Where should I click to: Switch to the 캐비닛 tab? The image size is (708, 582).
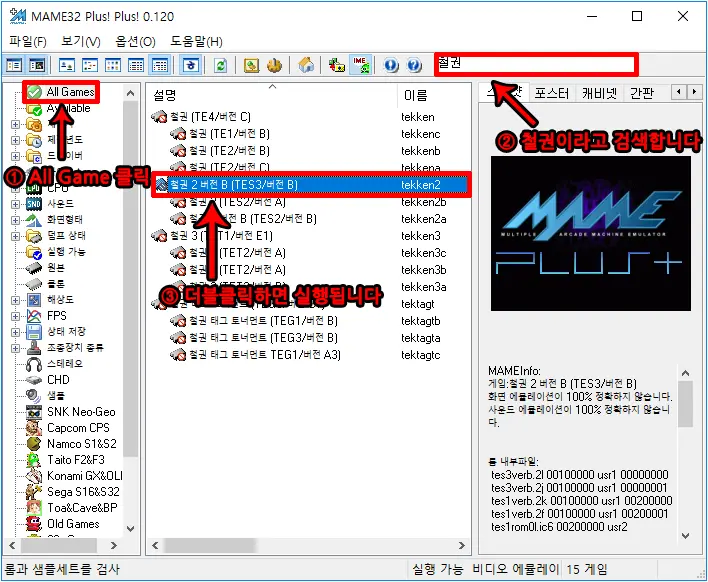(x=599, y=93)
